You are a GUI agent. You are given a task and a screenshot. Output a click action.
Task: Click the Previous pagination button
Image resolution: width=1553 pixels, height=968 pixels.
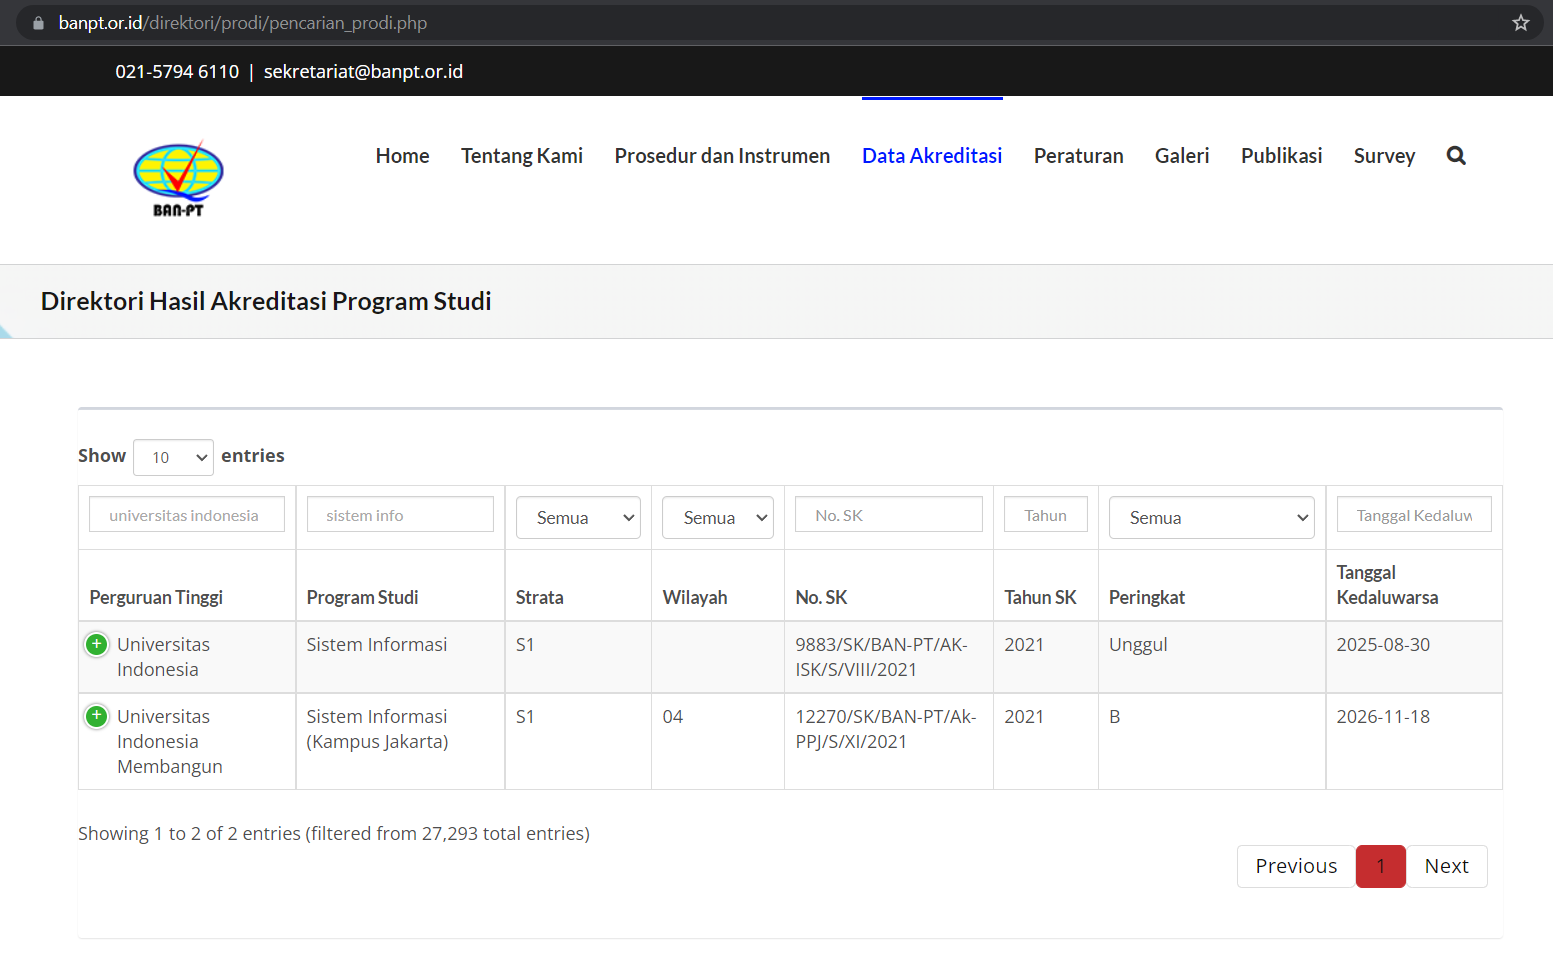[x=1296, y=866]
